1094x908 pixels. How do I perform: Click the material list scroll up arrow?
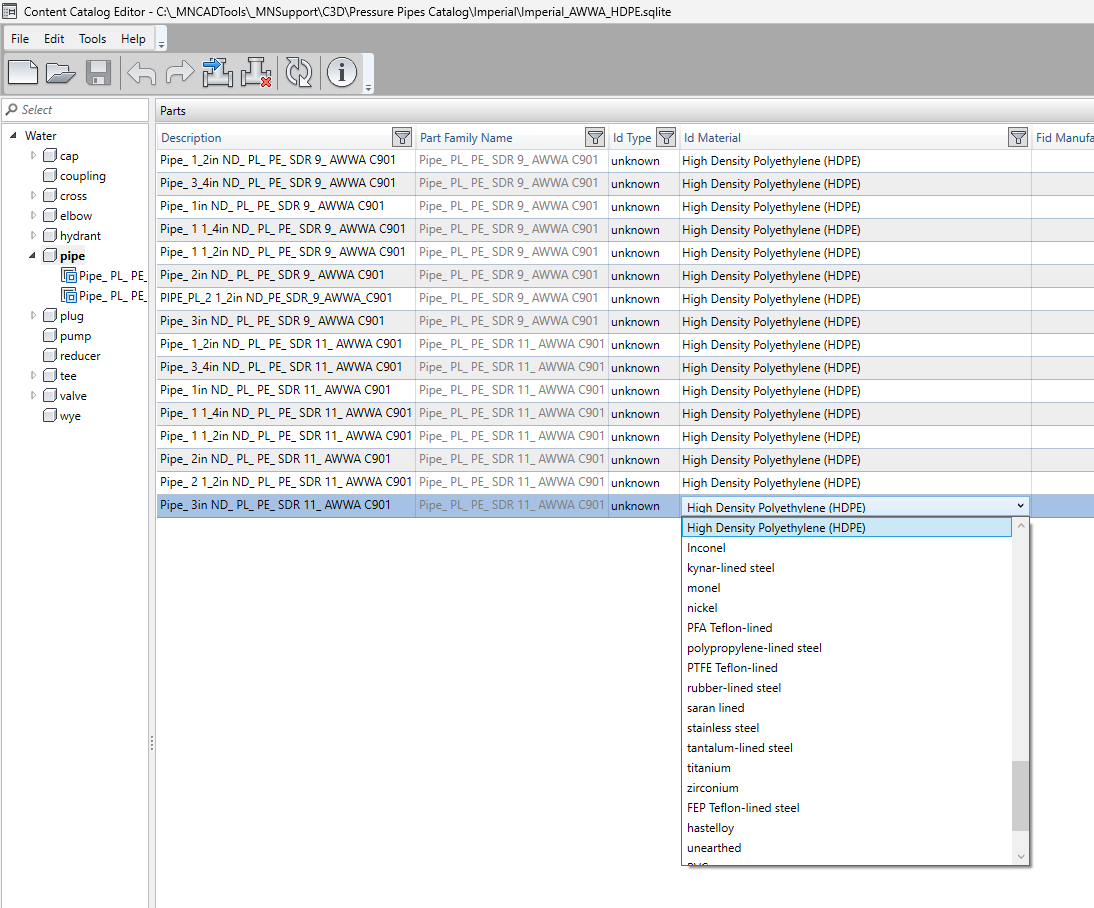coord(1021,526)
